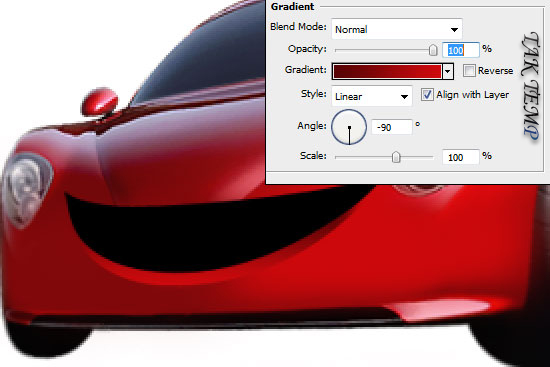Click the Blend Mode dropdown arrow
Image resolution: width=550 pixels, height=367 pixels.
[x=454, y=30]
